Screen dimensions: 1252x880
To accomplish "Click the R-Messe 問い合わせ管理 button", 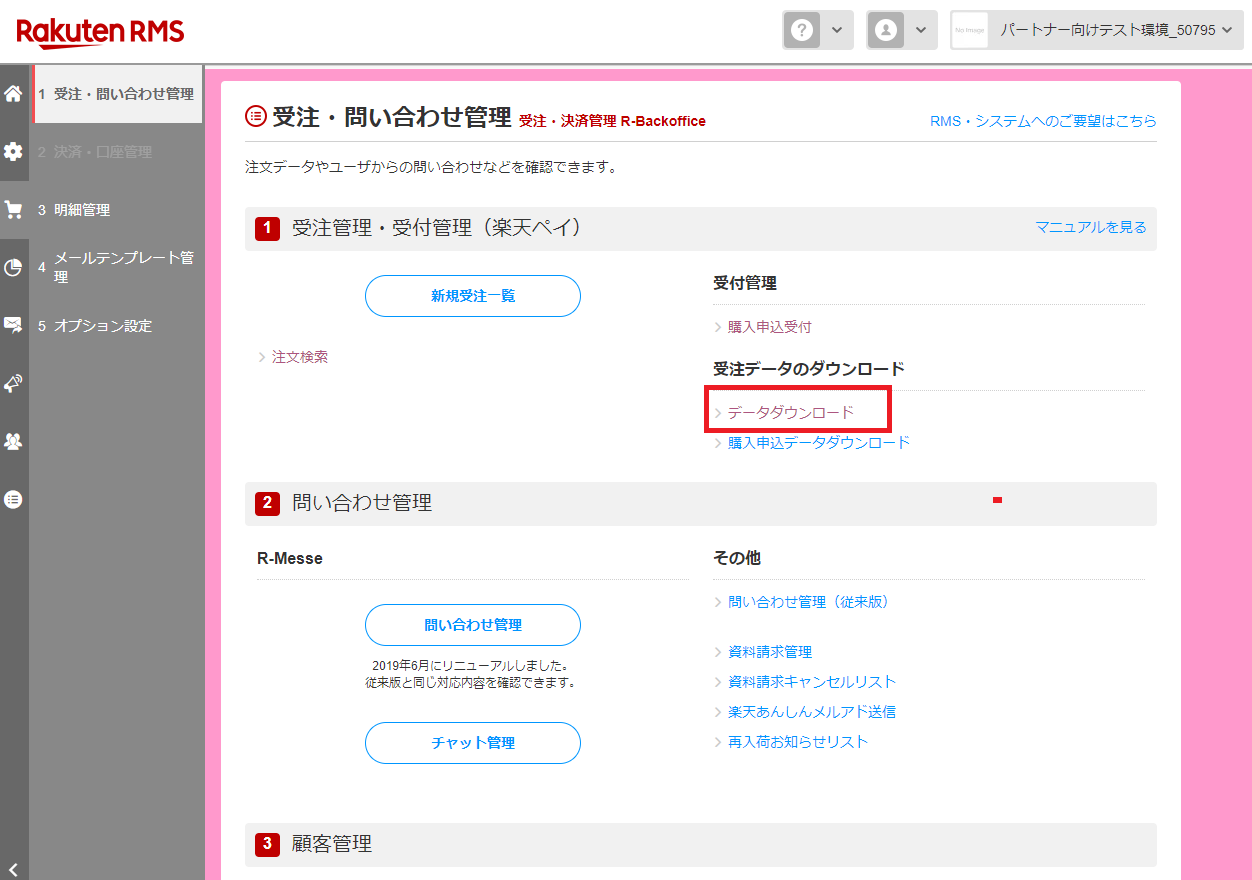I will point(473,625).
